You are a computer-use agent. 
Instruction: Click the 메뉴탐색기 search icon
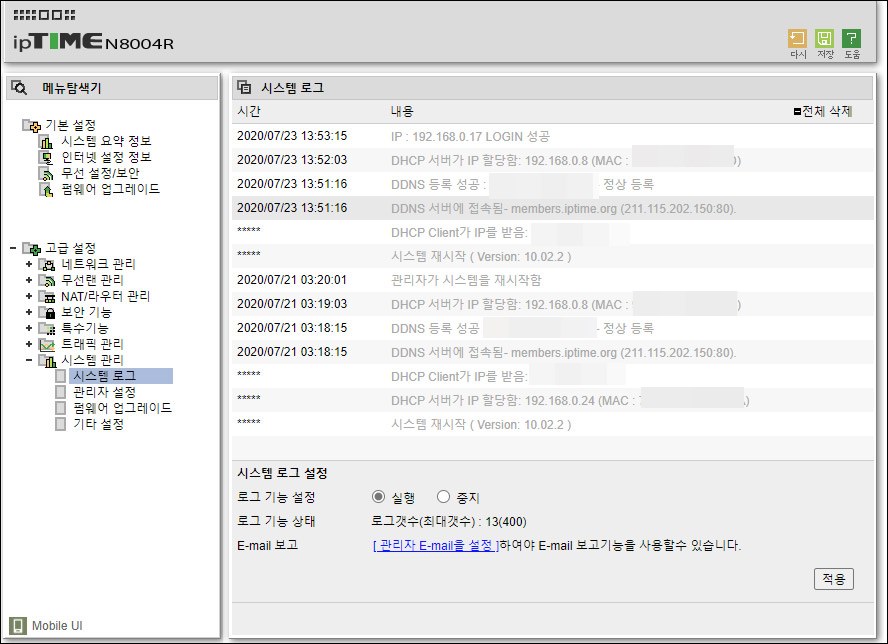coord(20,88)
